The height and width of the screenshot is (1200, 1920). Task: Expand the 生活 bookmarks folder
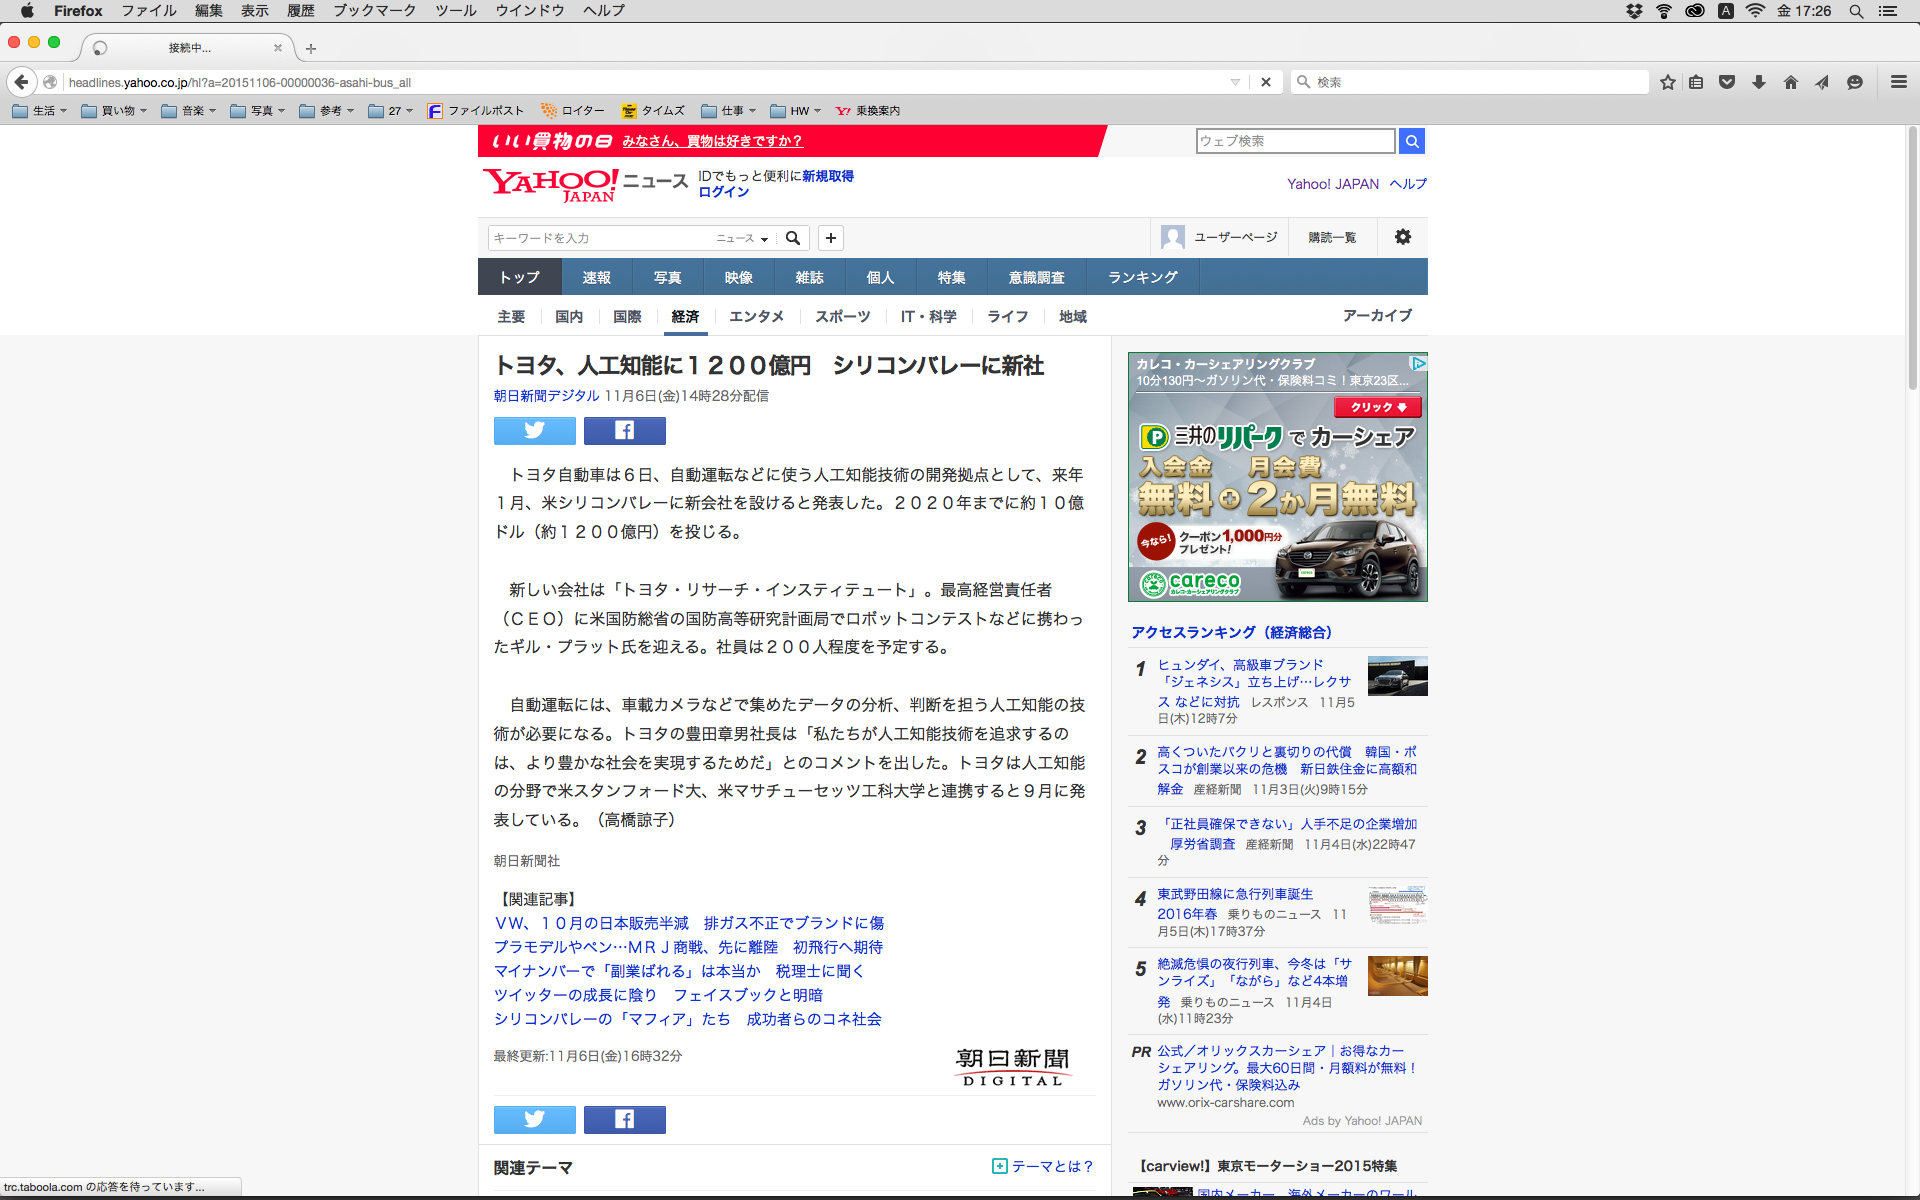pyautogui.click(x=40, y=111)
